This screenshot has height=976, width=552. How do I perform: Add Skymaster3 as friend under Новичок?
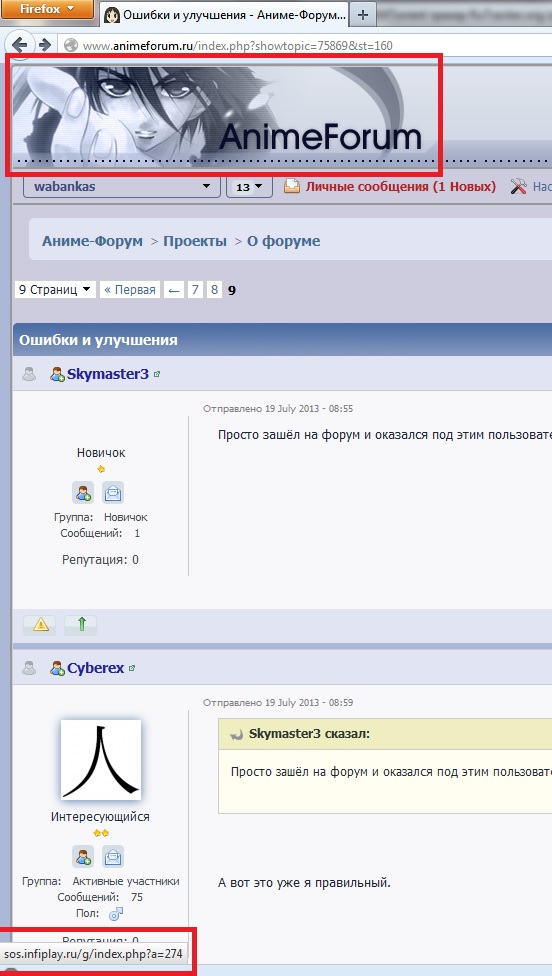click(83, 492)
